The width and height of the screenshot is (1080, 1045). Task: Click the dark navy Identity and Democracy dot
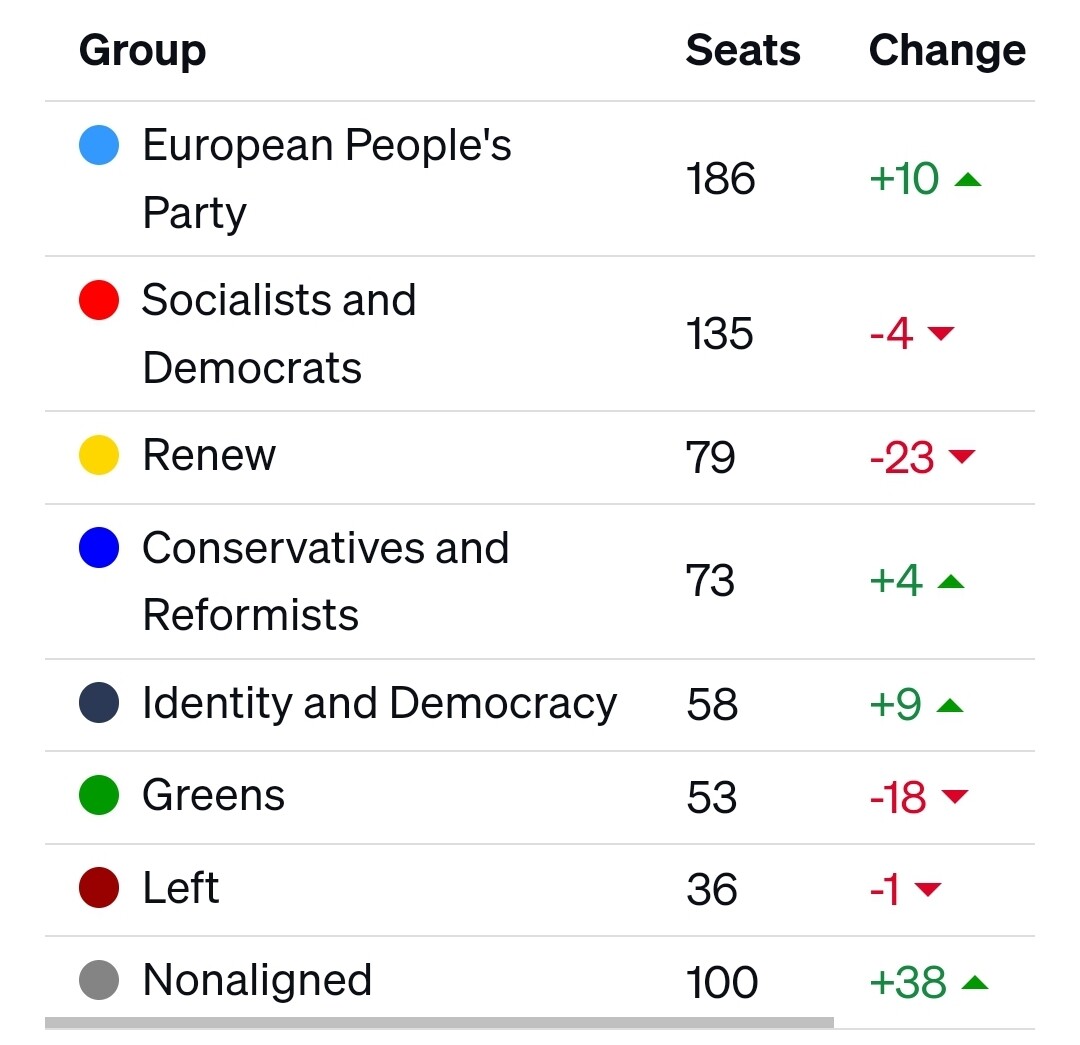[99, 703]
